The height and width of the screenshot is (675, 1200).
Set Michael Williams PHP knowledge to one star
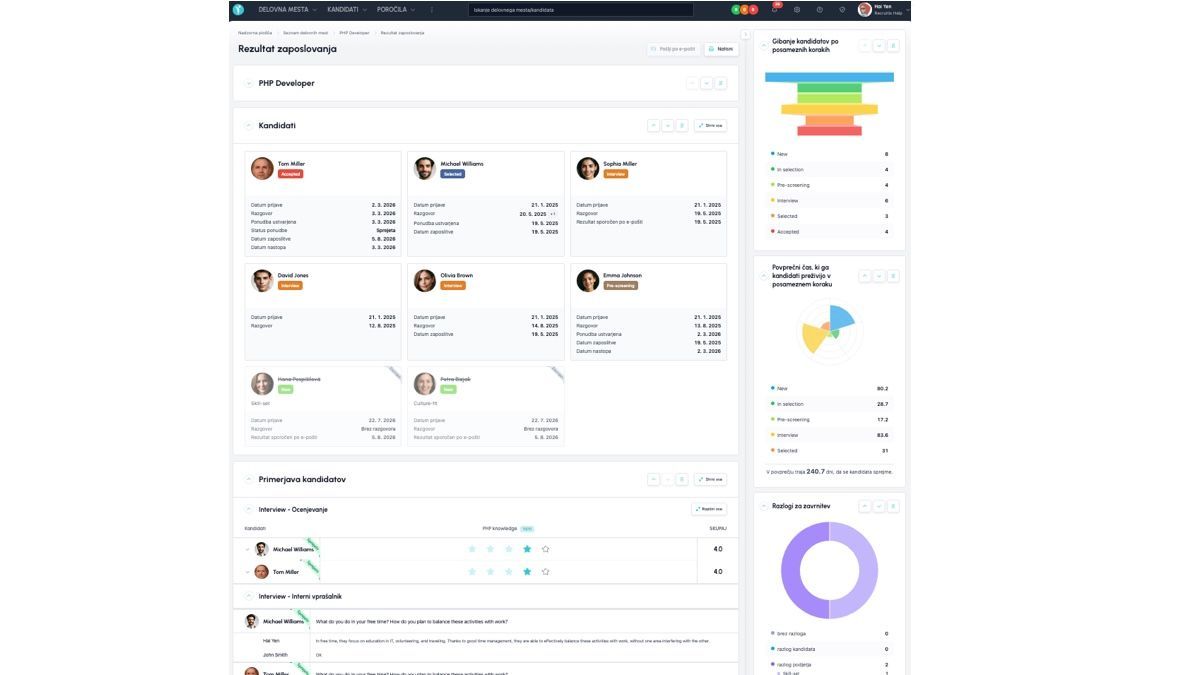pos(472,549)
